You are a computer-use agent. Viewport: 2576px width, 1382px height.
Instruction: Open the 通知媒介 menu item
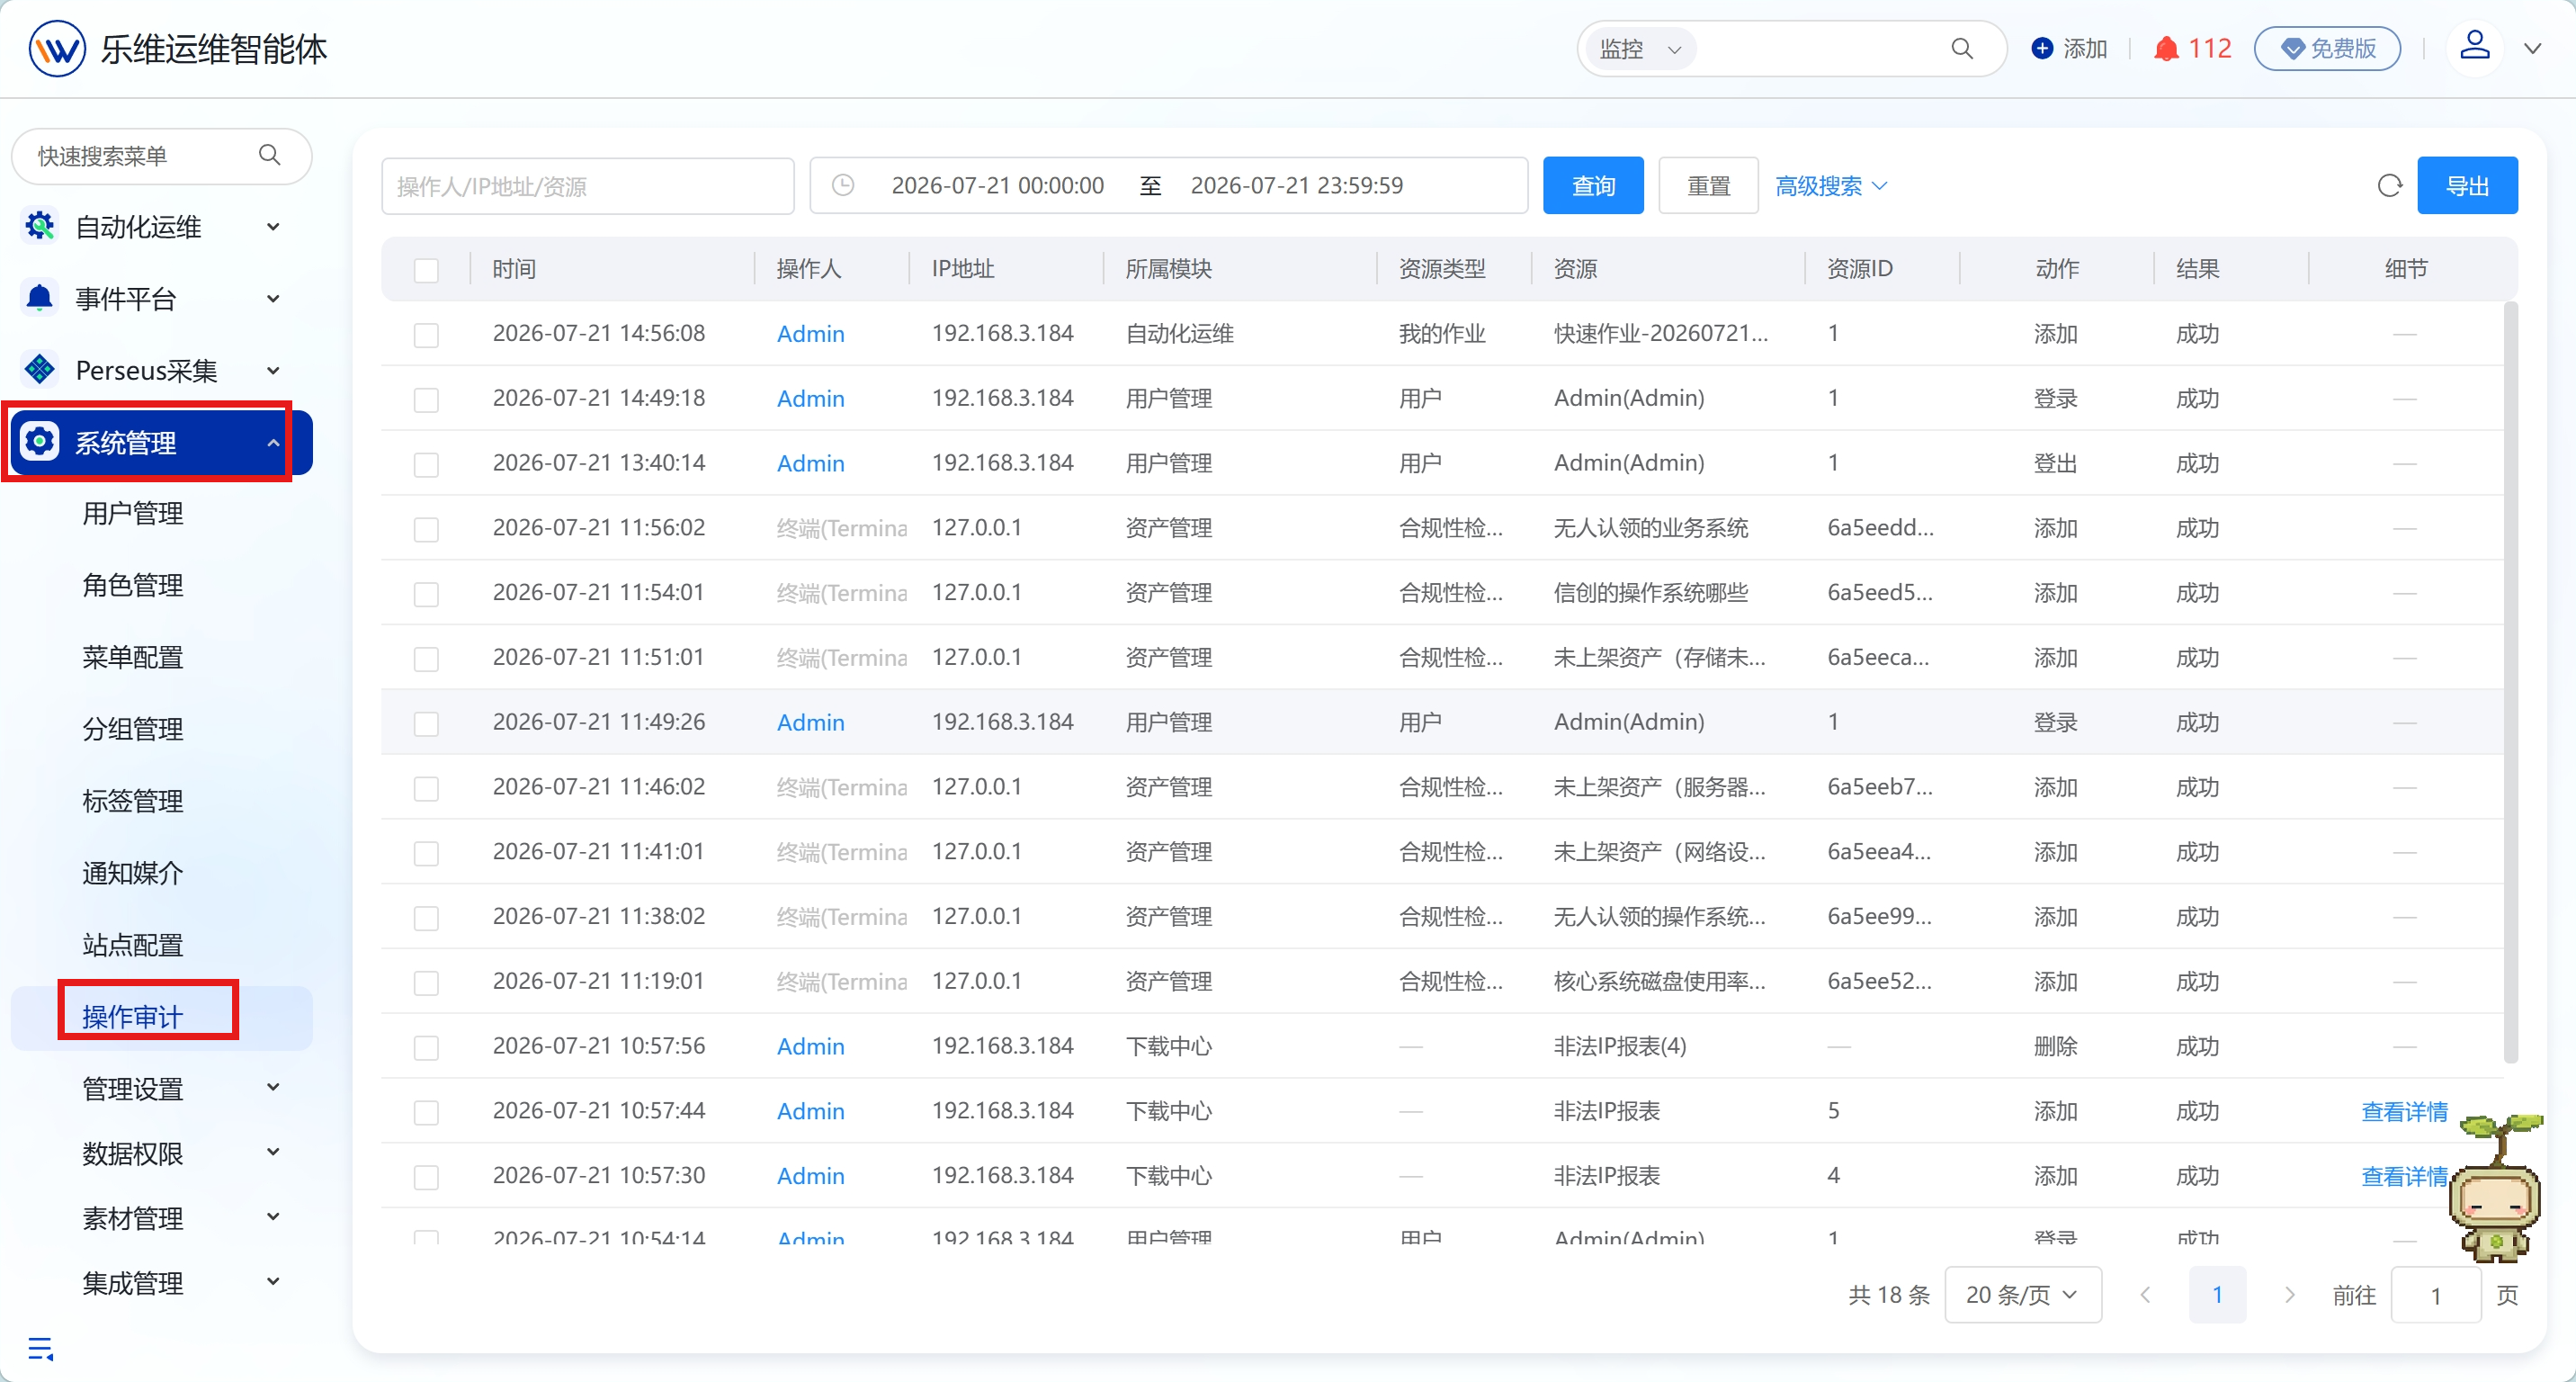(133, 874)
